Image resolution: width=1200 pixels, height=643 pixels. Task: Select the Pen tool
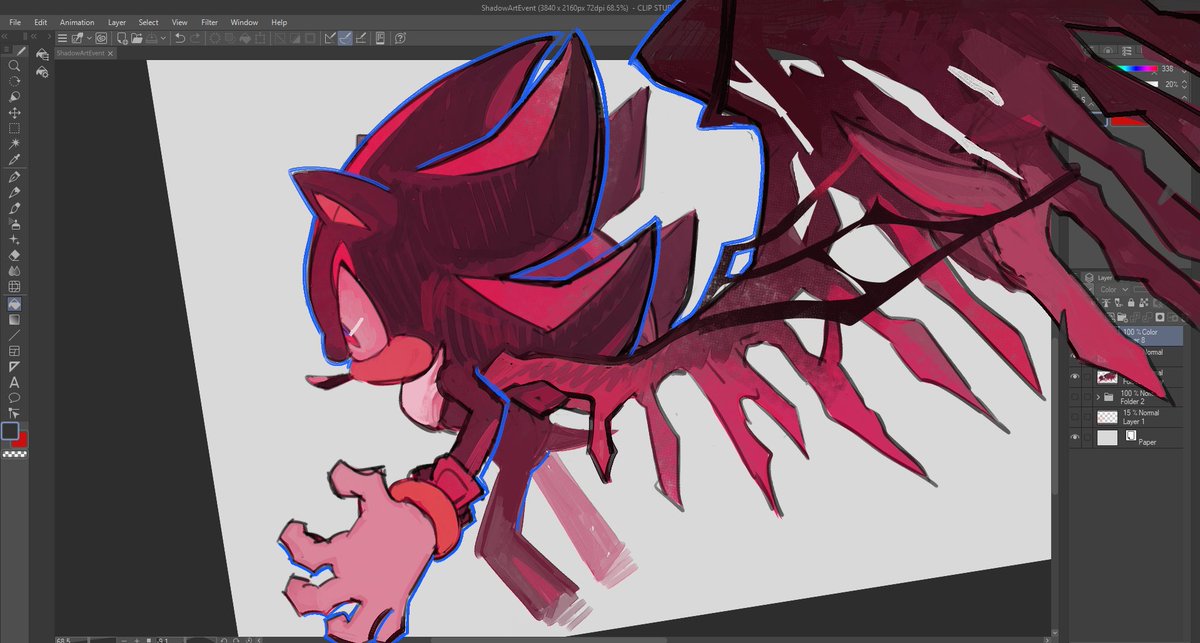(x=14, y=177)
